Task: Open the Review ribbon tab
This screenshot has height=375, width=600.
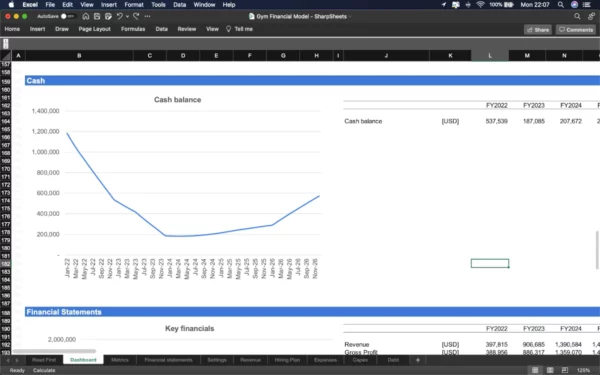Action: pyautogui.click(x=187, y=29)
